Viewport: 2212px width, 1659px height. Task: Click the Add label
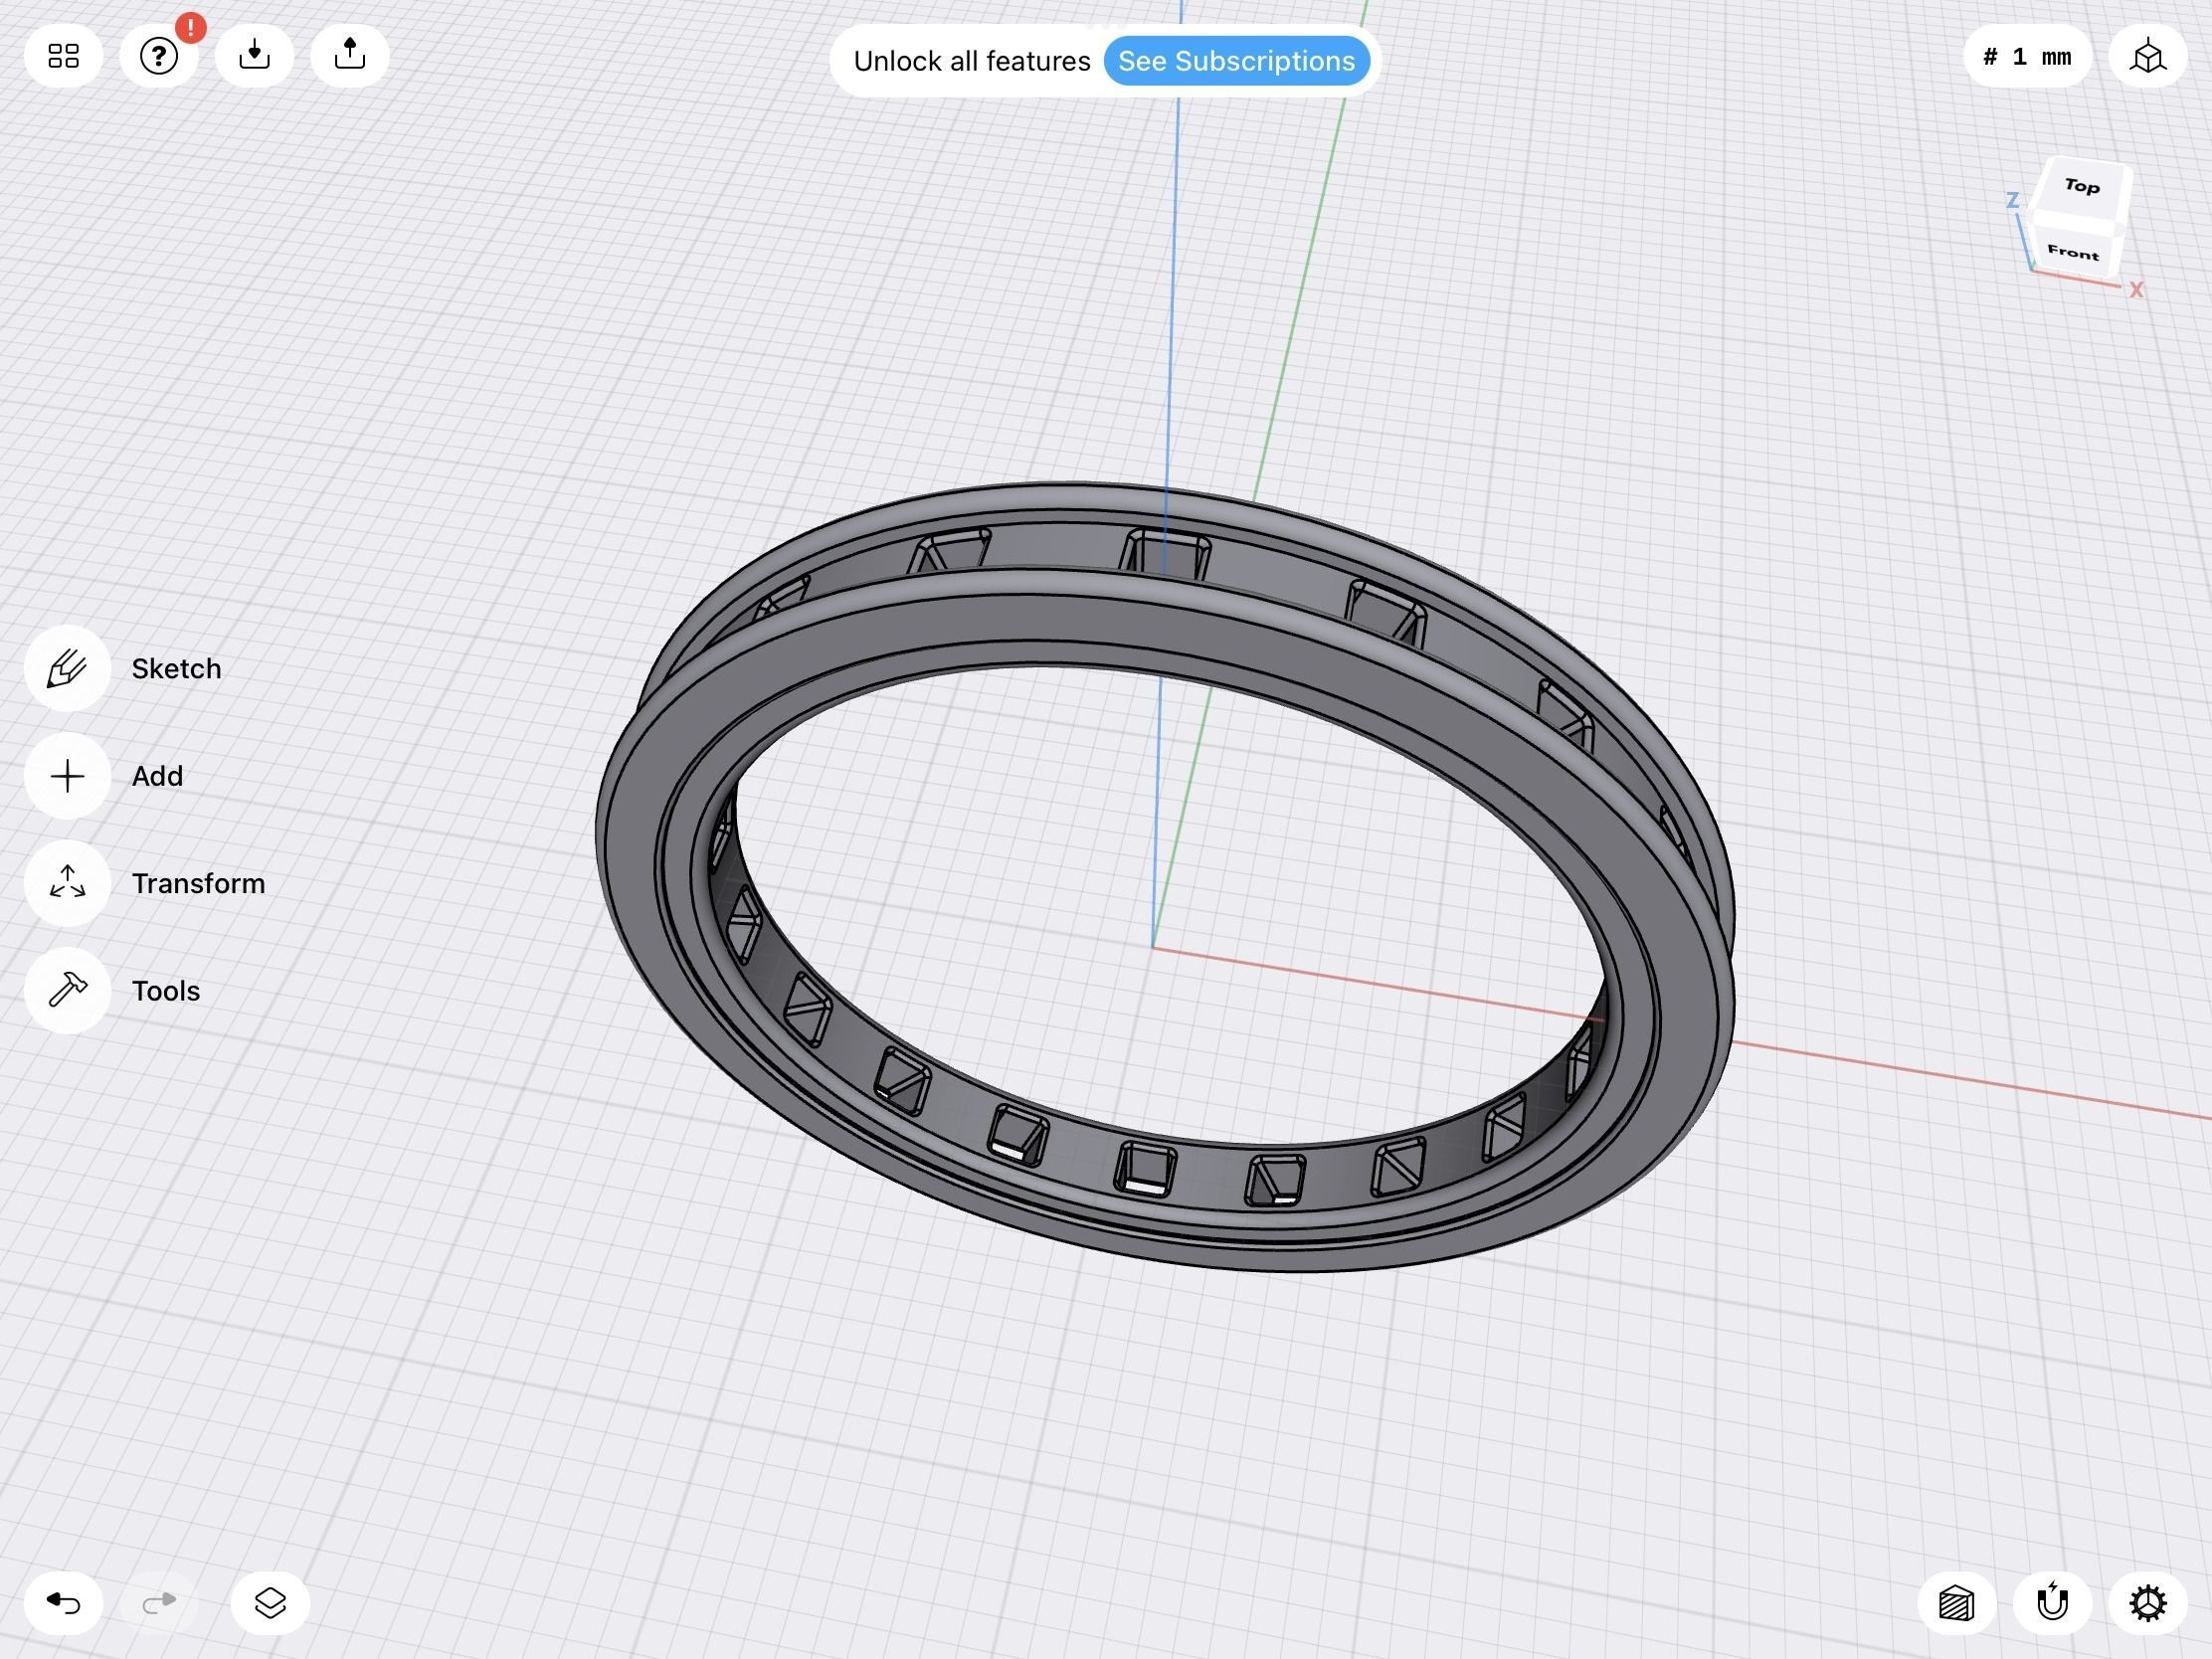tap(157, 776)
